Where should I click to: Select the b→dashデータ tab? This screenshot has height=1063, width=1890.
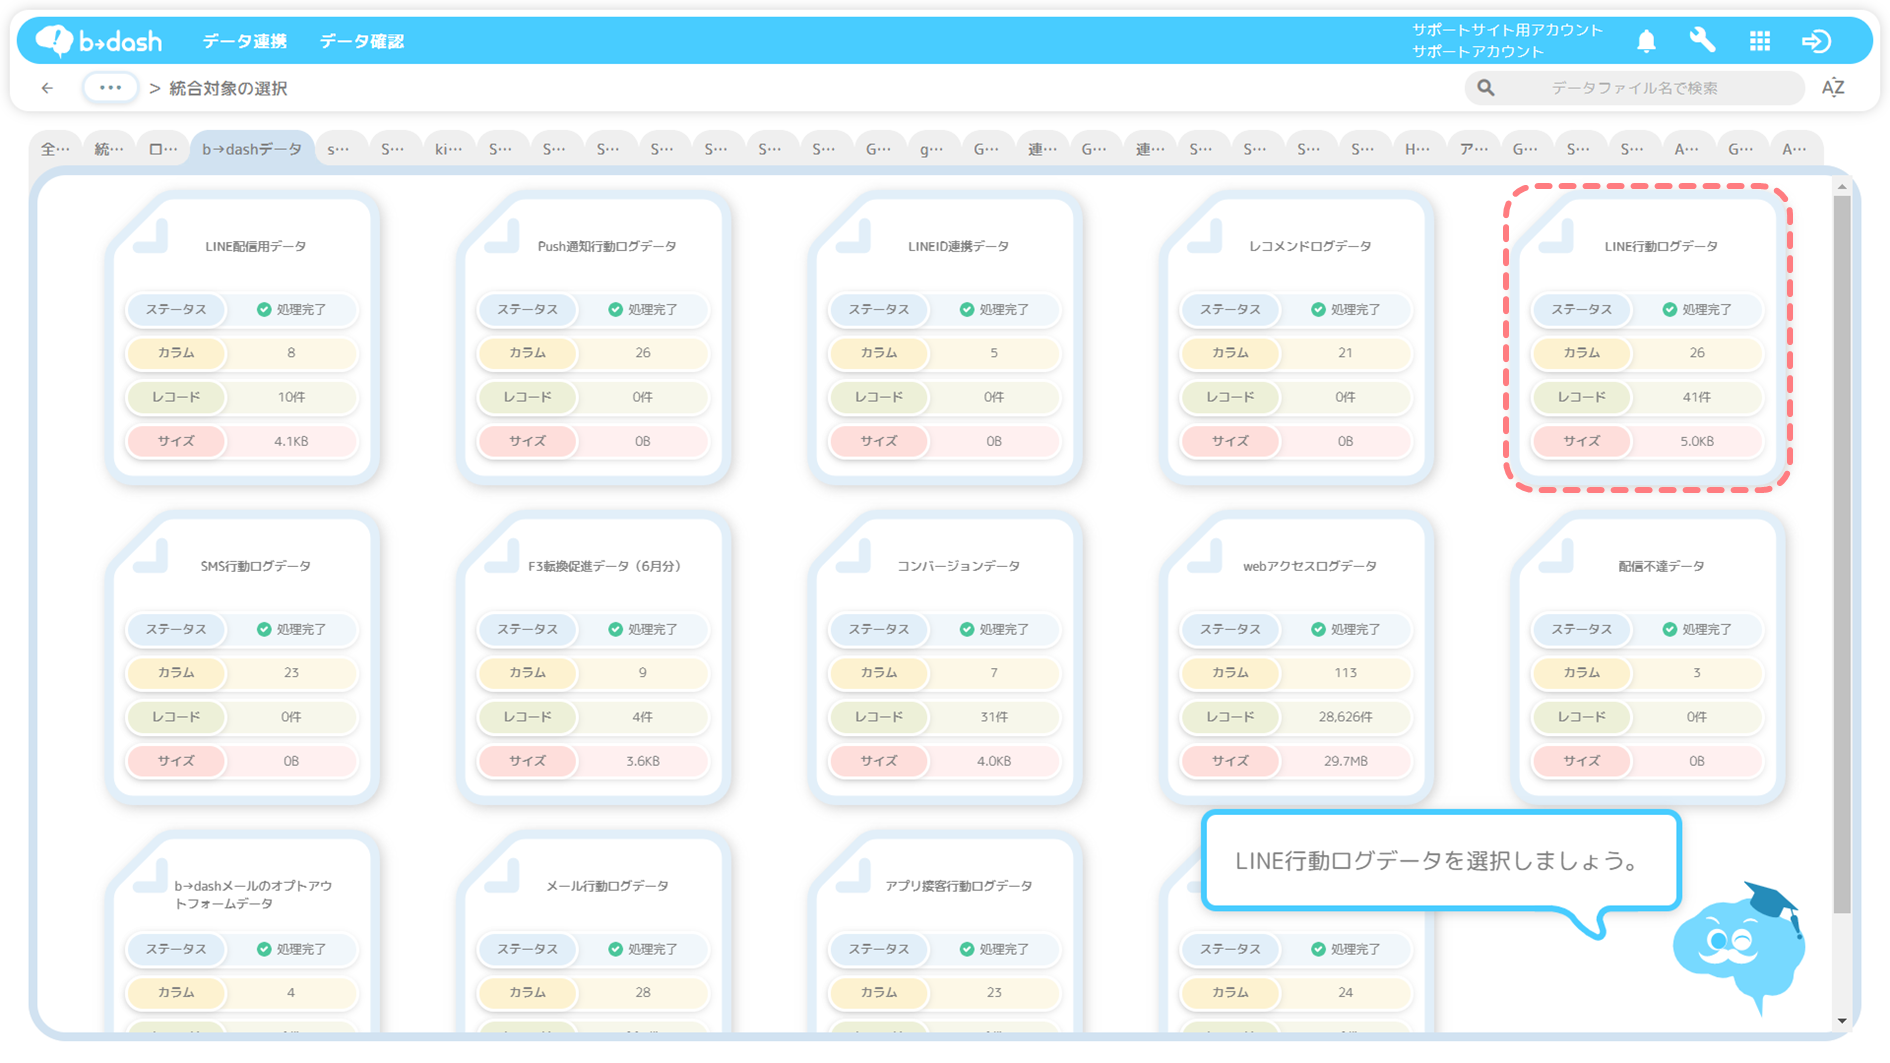pos(252,149)
